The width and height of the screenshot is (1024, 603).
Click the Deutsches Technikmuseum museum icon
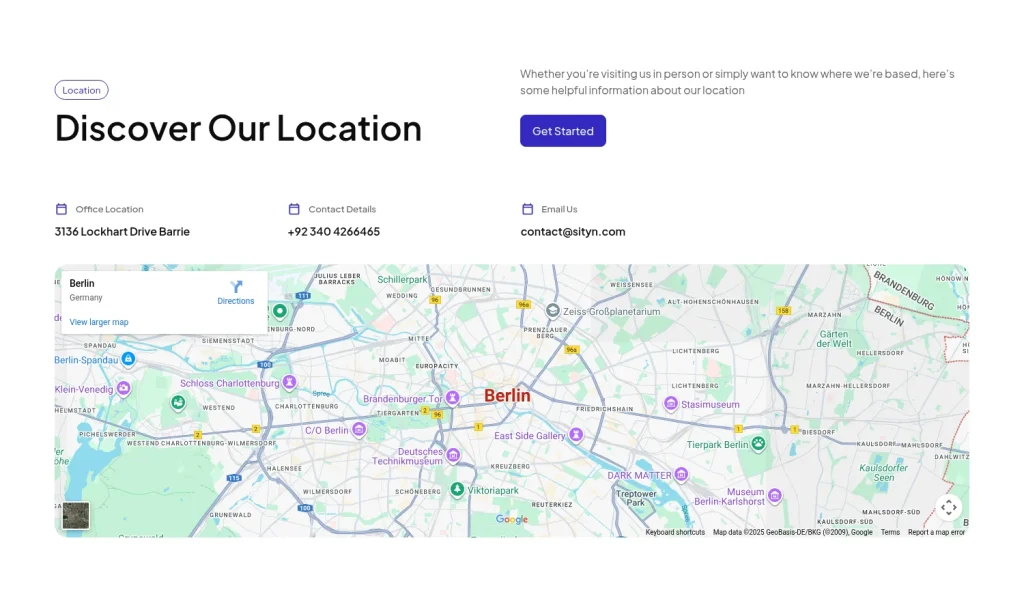click(454, 455)
